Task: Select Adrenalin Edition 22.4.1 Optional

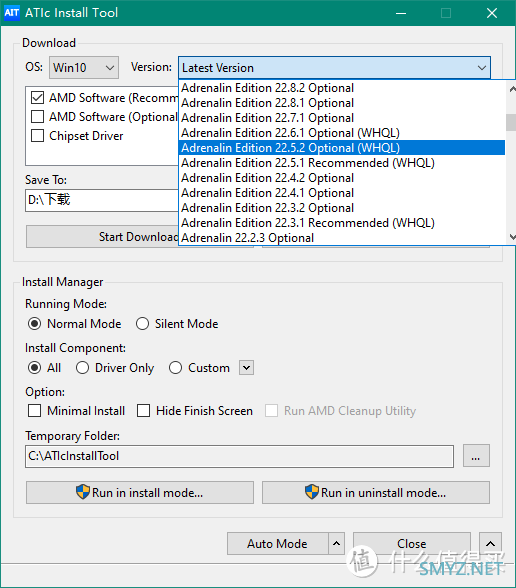Action: coord(342,193)
